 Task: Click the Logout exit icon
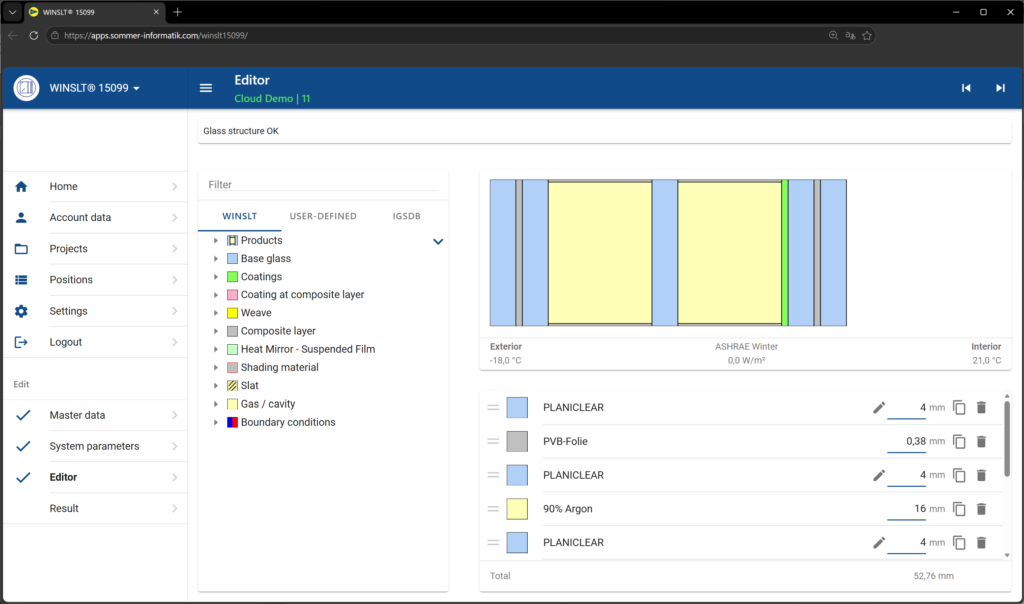click(x=21, y=342)
